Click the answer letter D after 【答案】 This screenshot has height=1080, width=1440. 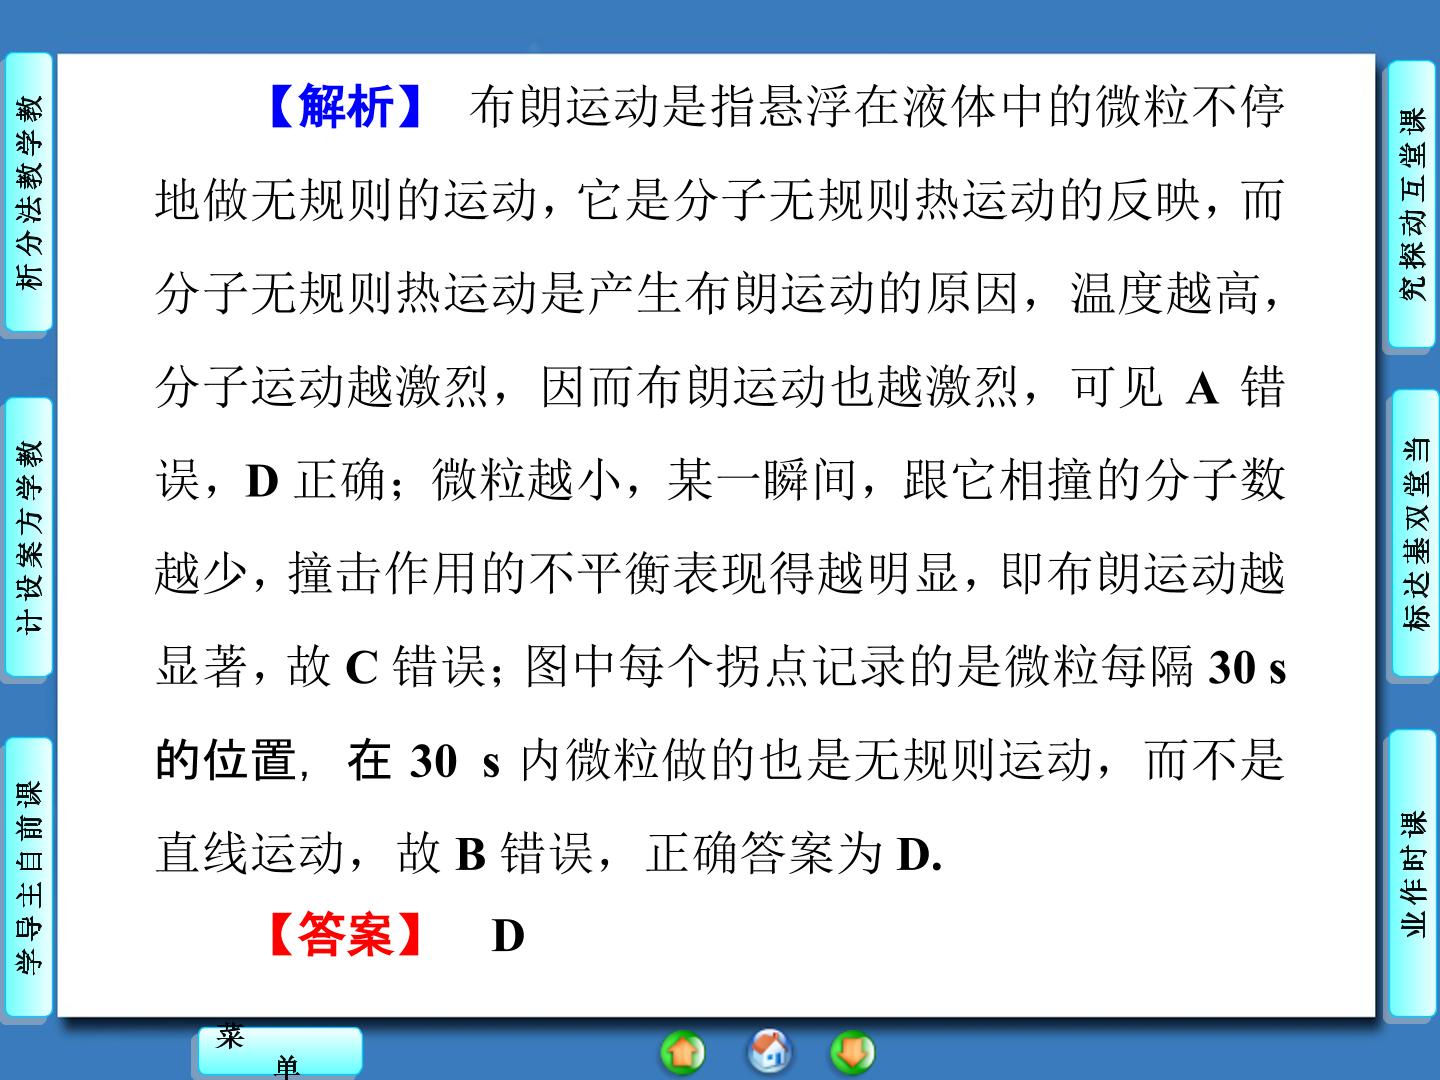508,936
